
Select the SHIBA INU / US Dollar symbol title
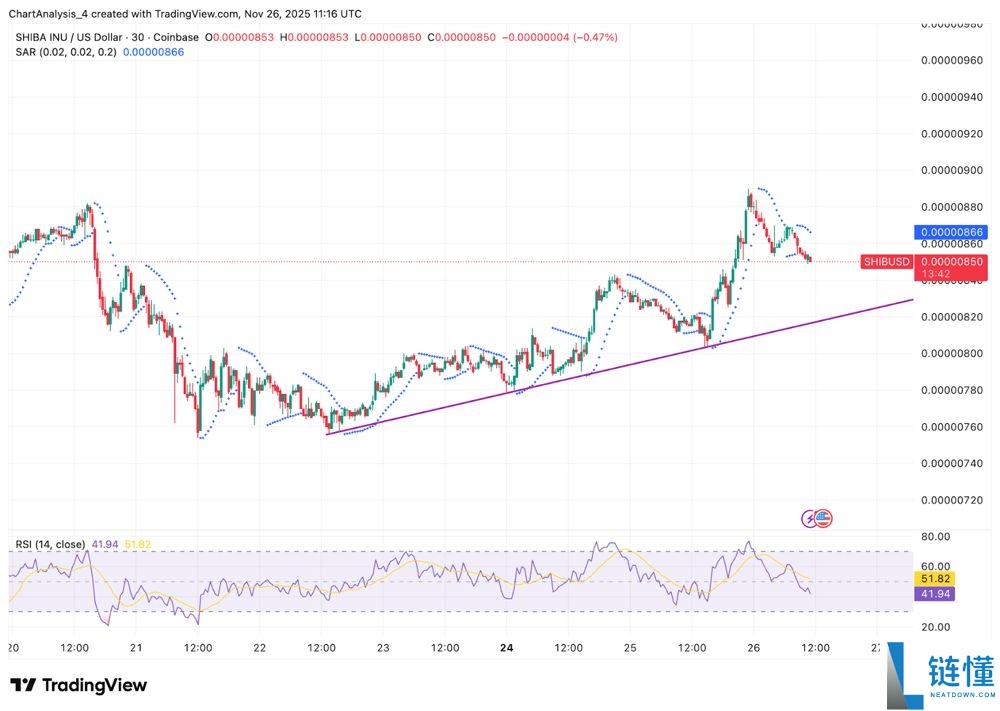coord(70,36)
